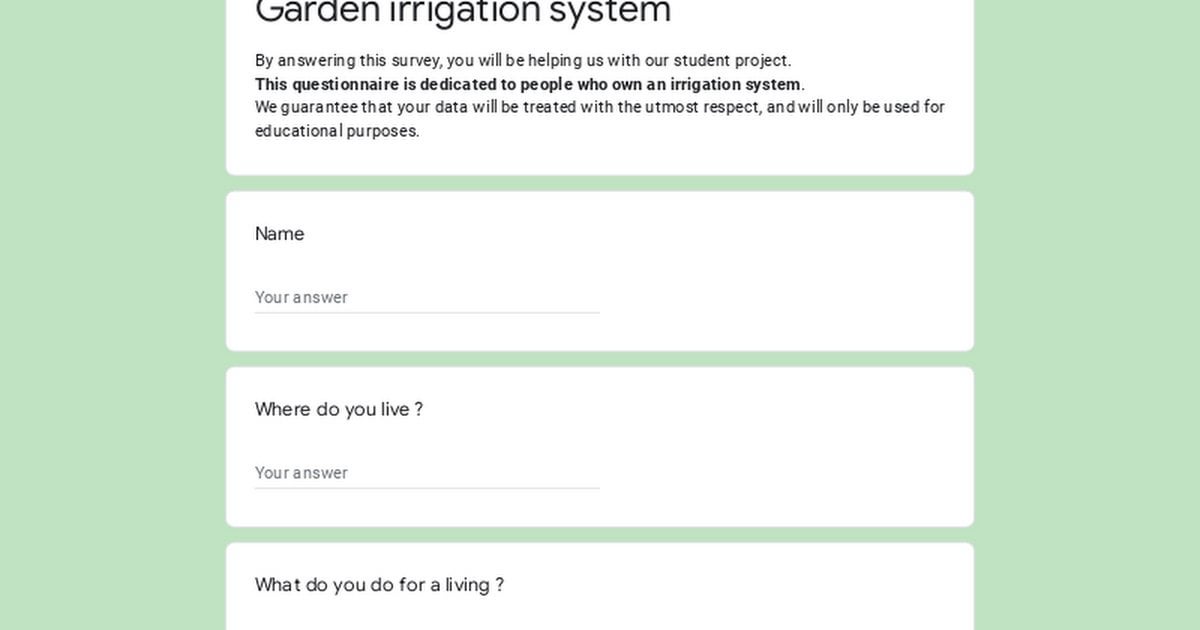Click the green page background left of the form

(x=112, y=315)
